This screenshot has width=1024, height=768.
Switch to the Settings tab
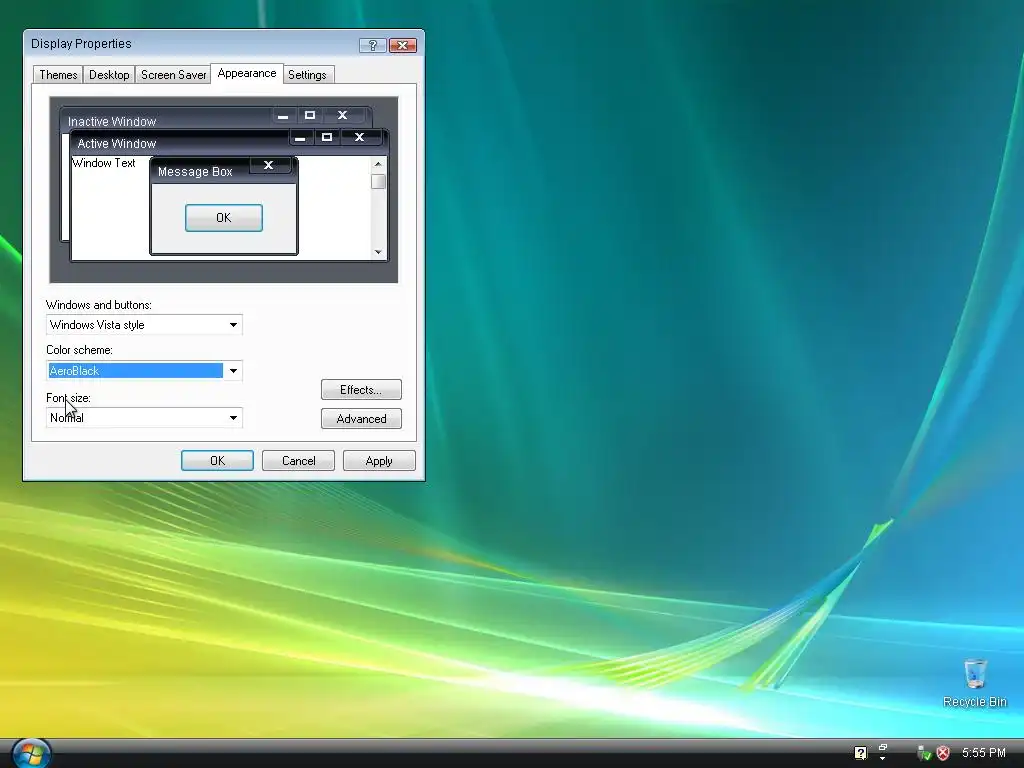tap(307, 74)
